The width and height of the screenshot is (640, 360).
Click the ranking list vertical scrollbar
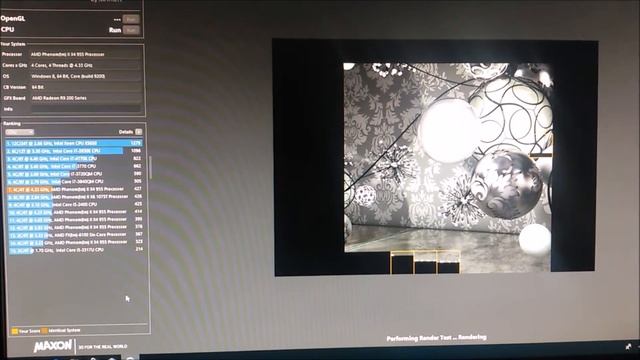click(x=150, y=168)
